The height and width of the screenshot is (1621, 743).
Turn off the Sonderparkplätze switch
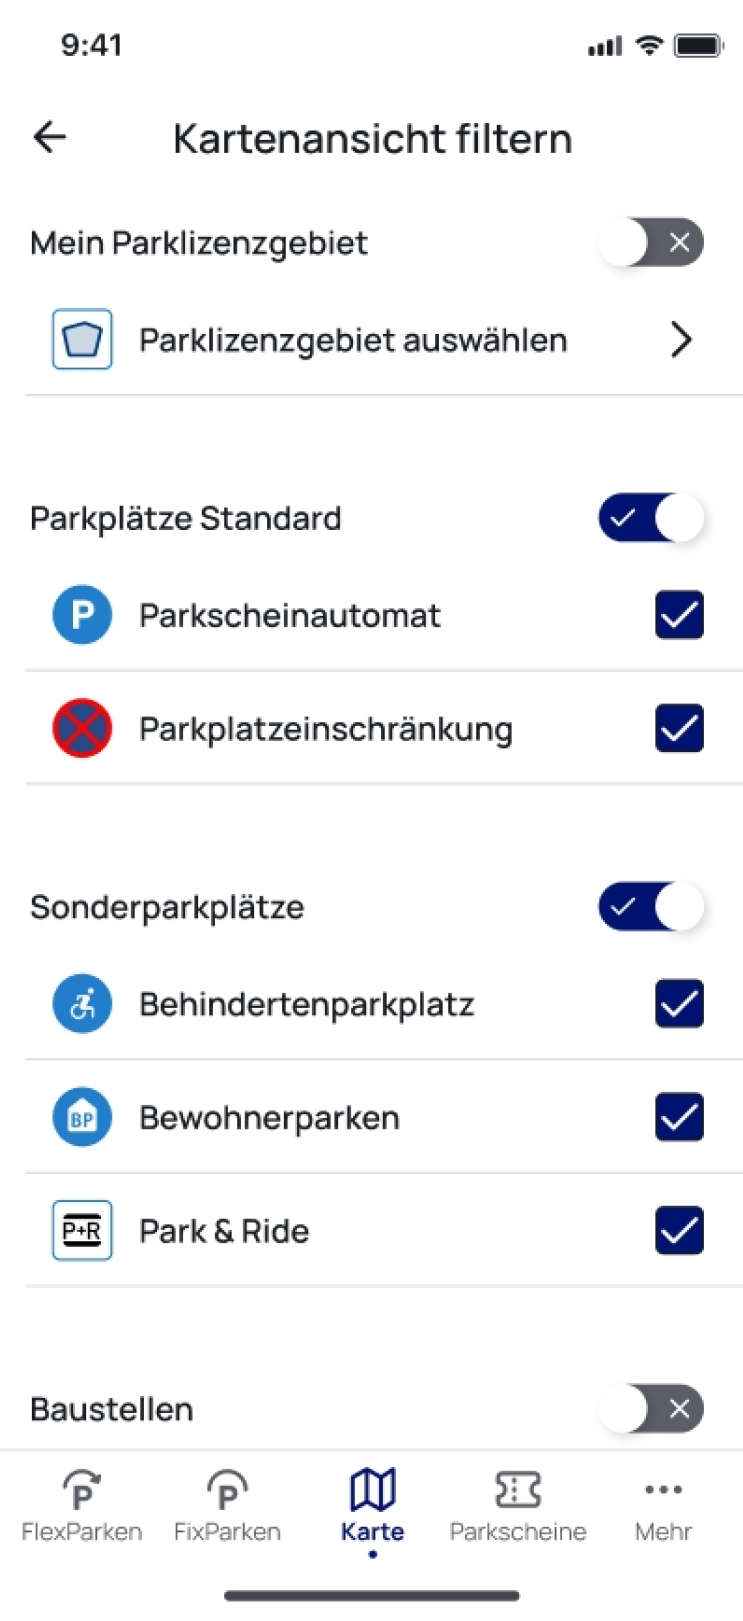click(651, 907)
